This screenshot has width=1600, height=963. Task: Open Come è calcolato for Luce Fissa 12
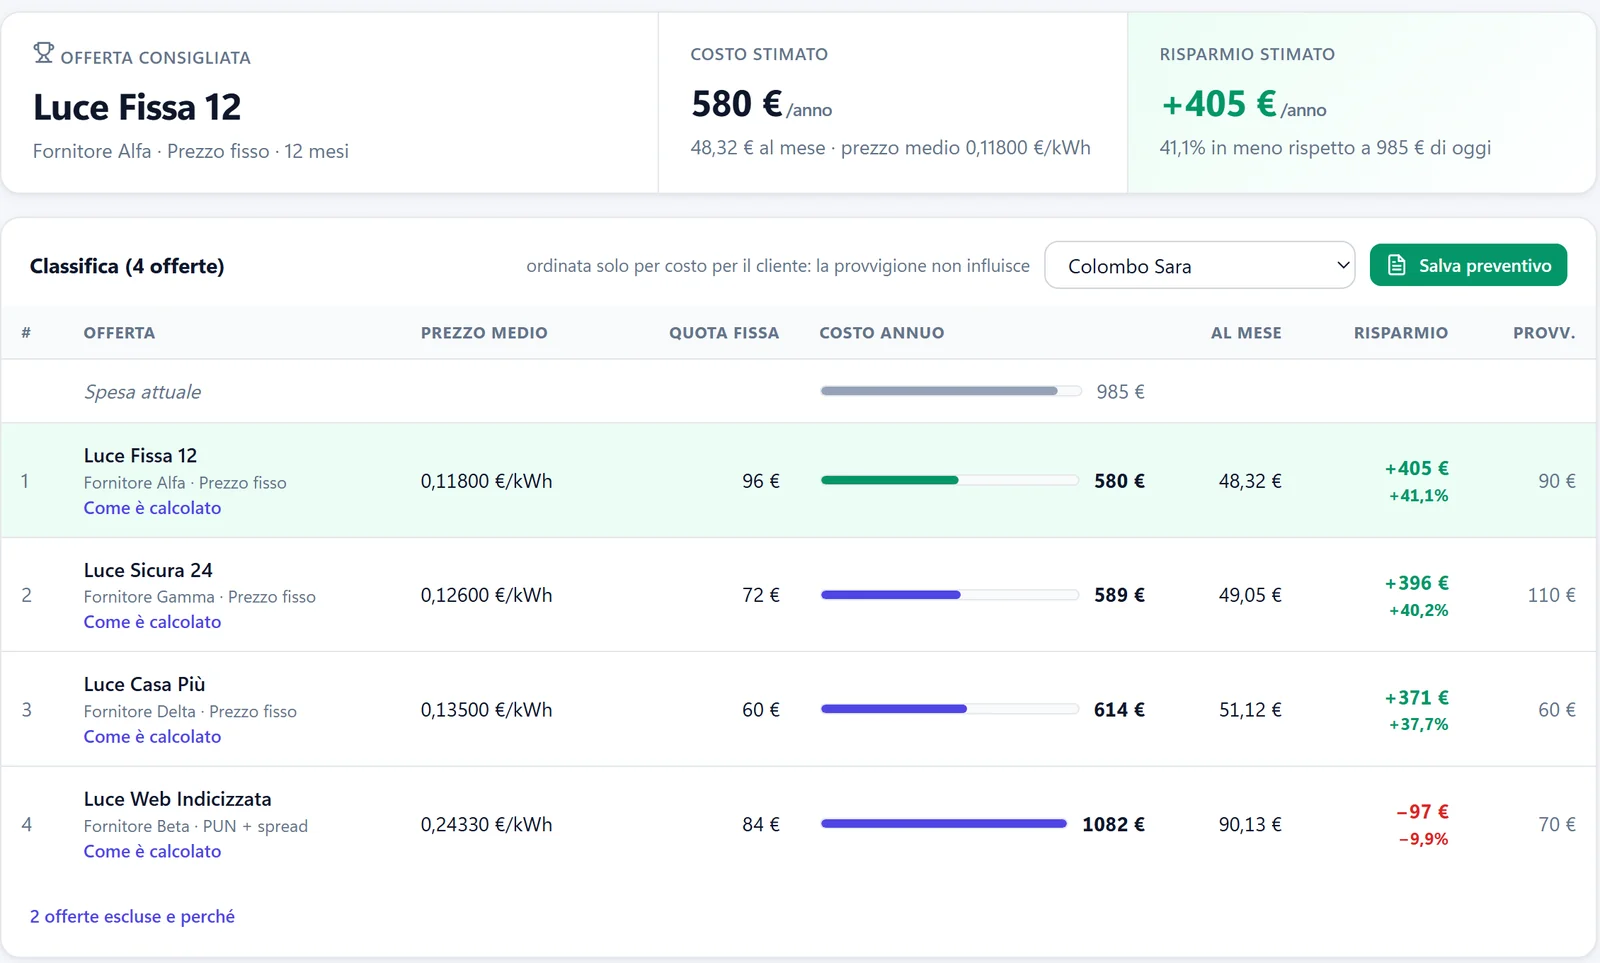point(152,508)
